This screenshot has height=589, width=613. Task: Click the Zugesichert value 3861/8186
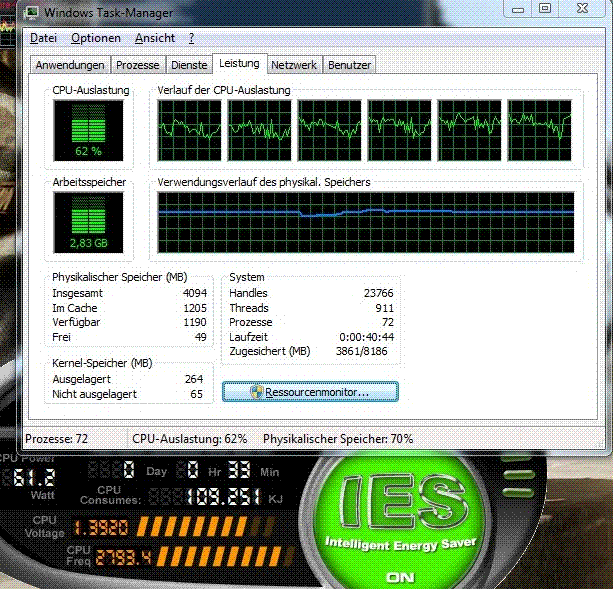(362, 351)
